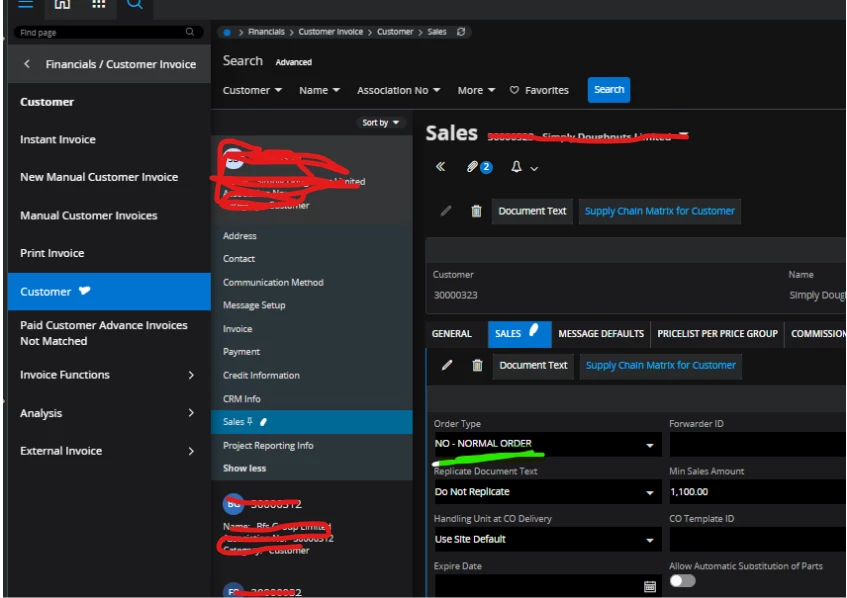Switch to PRICELIST PER PRICE GROUP tab

tap(717, 334)
